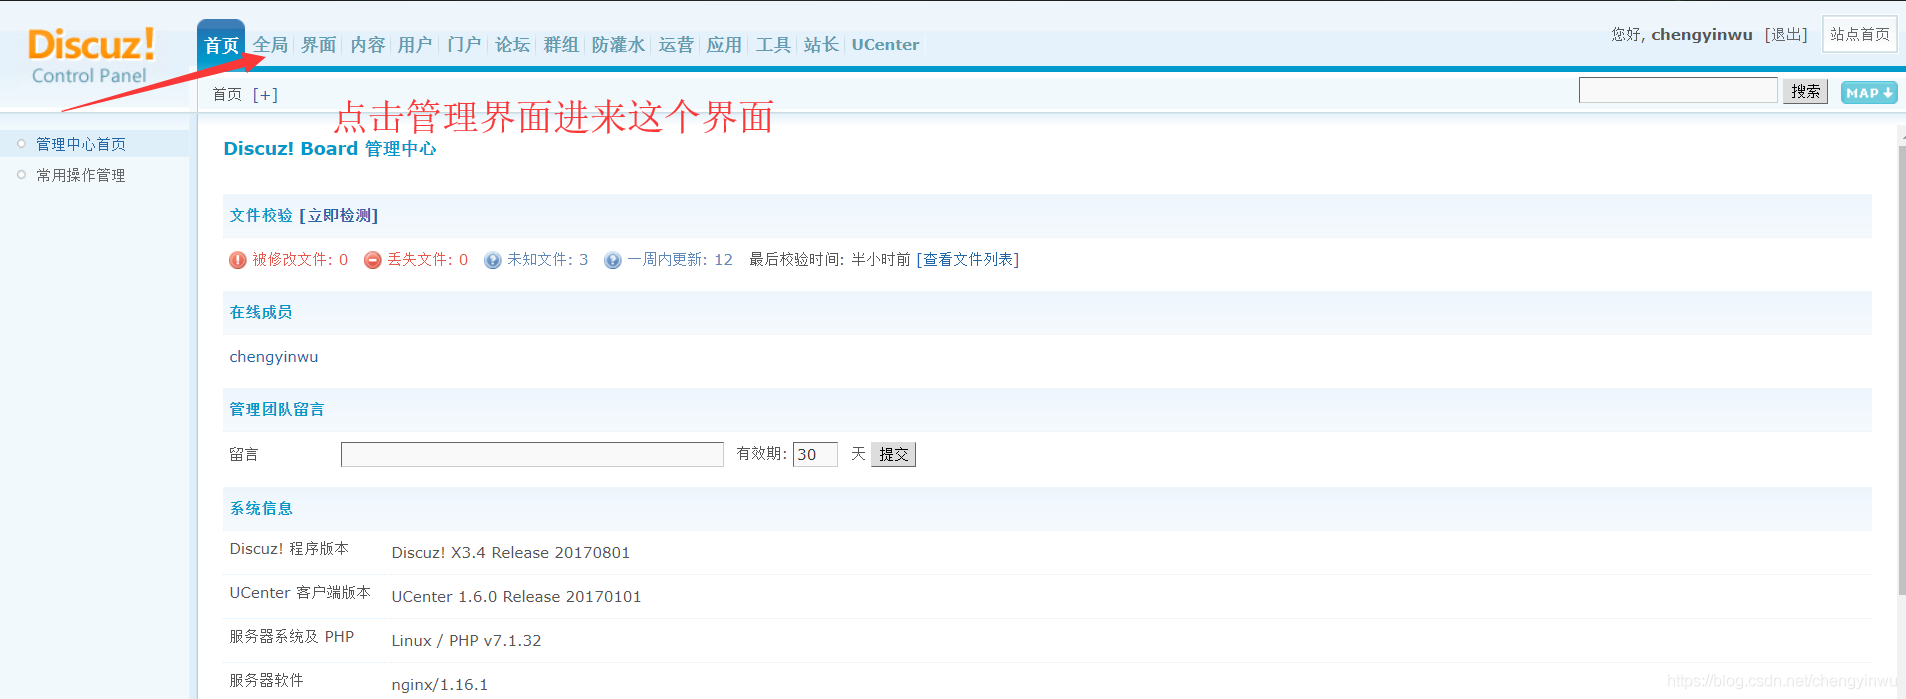This screenshot has width=1906, height=699.
Task: Click online member chengyinwu
Action: click(274, 357)
